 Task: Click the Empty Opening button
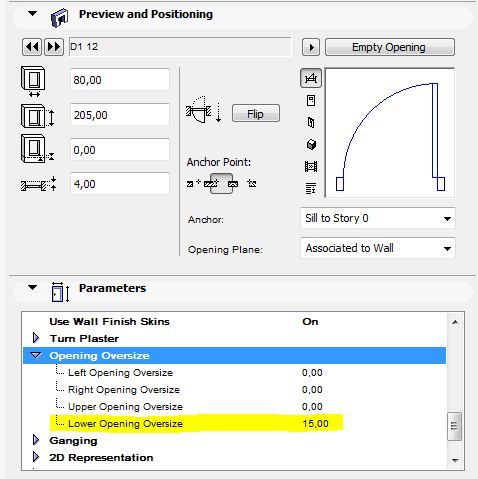pos(389,47)
